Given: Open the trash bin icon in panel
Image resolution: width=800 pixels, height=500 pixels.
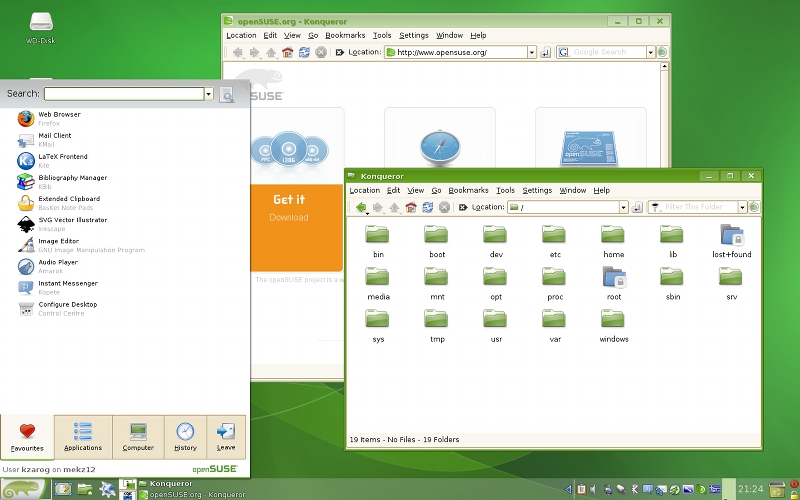Looking at the screenshot, I should click(x=778, y=489).
